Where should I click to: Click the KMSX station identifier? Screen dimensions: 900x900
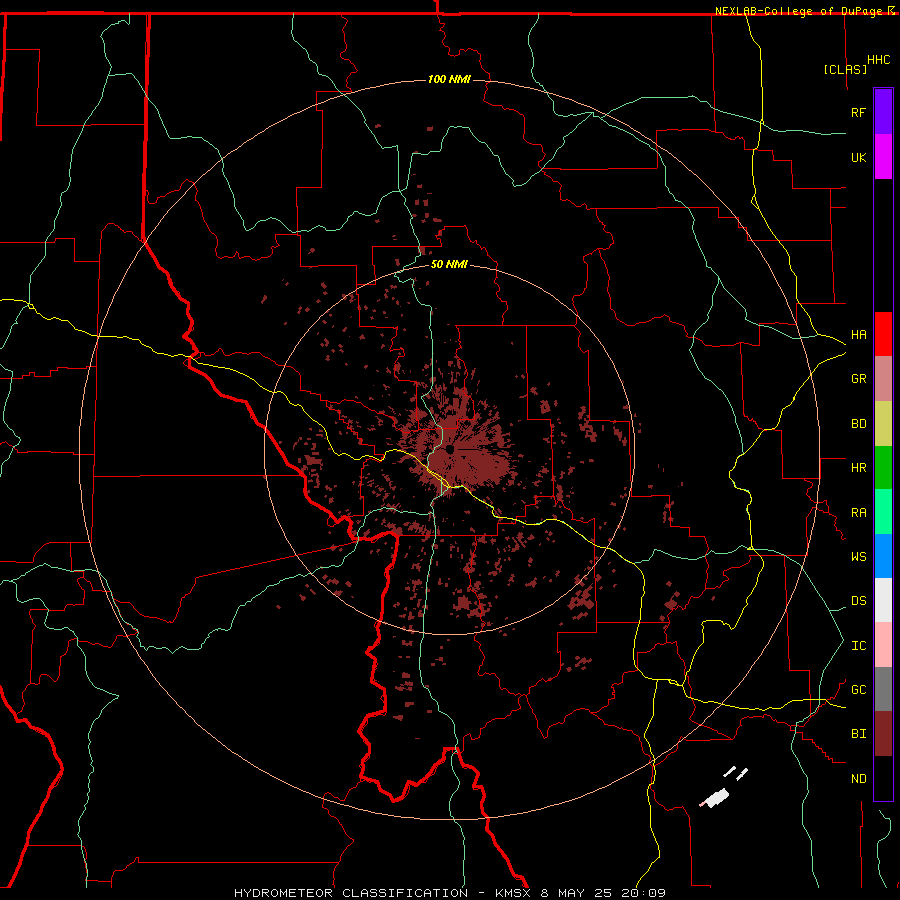pos(513,893)
